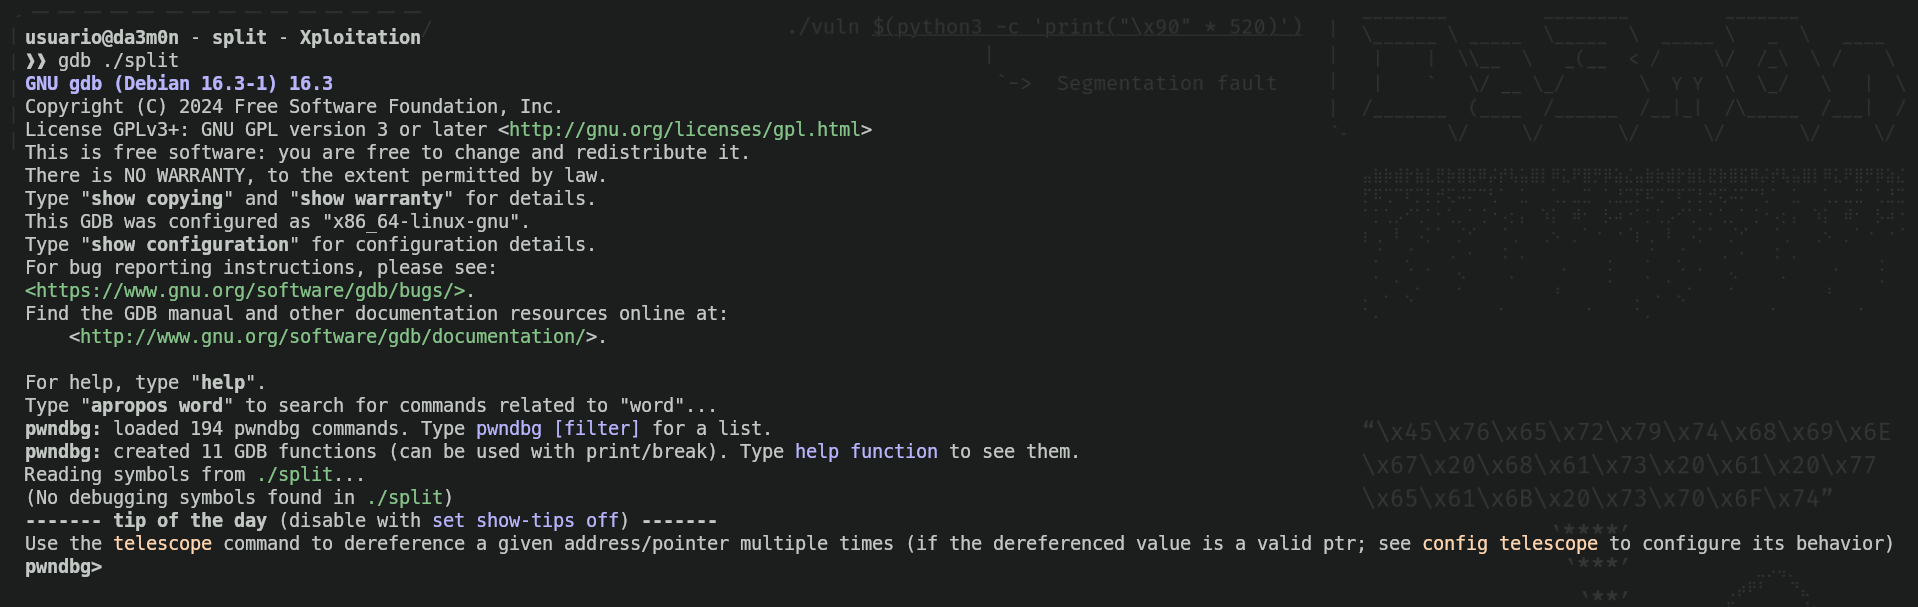Click the faded ./vuln python3 command text

[1045, 27]
